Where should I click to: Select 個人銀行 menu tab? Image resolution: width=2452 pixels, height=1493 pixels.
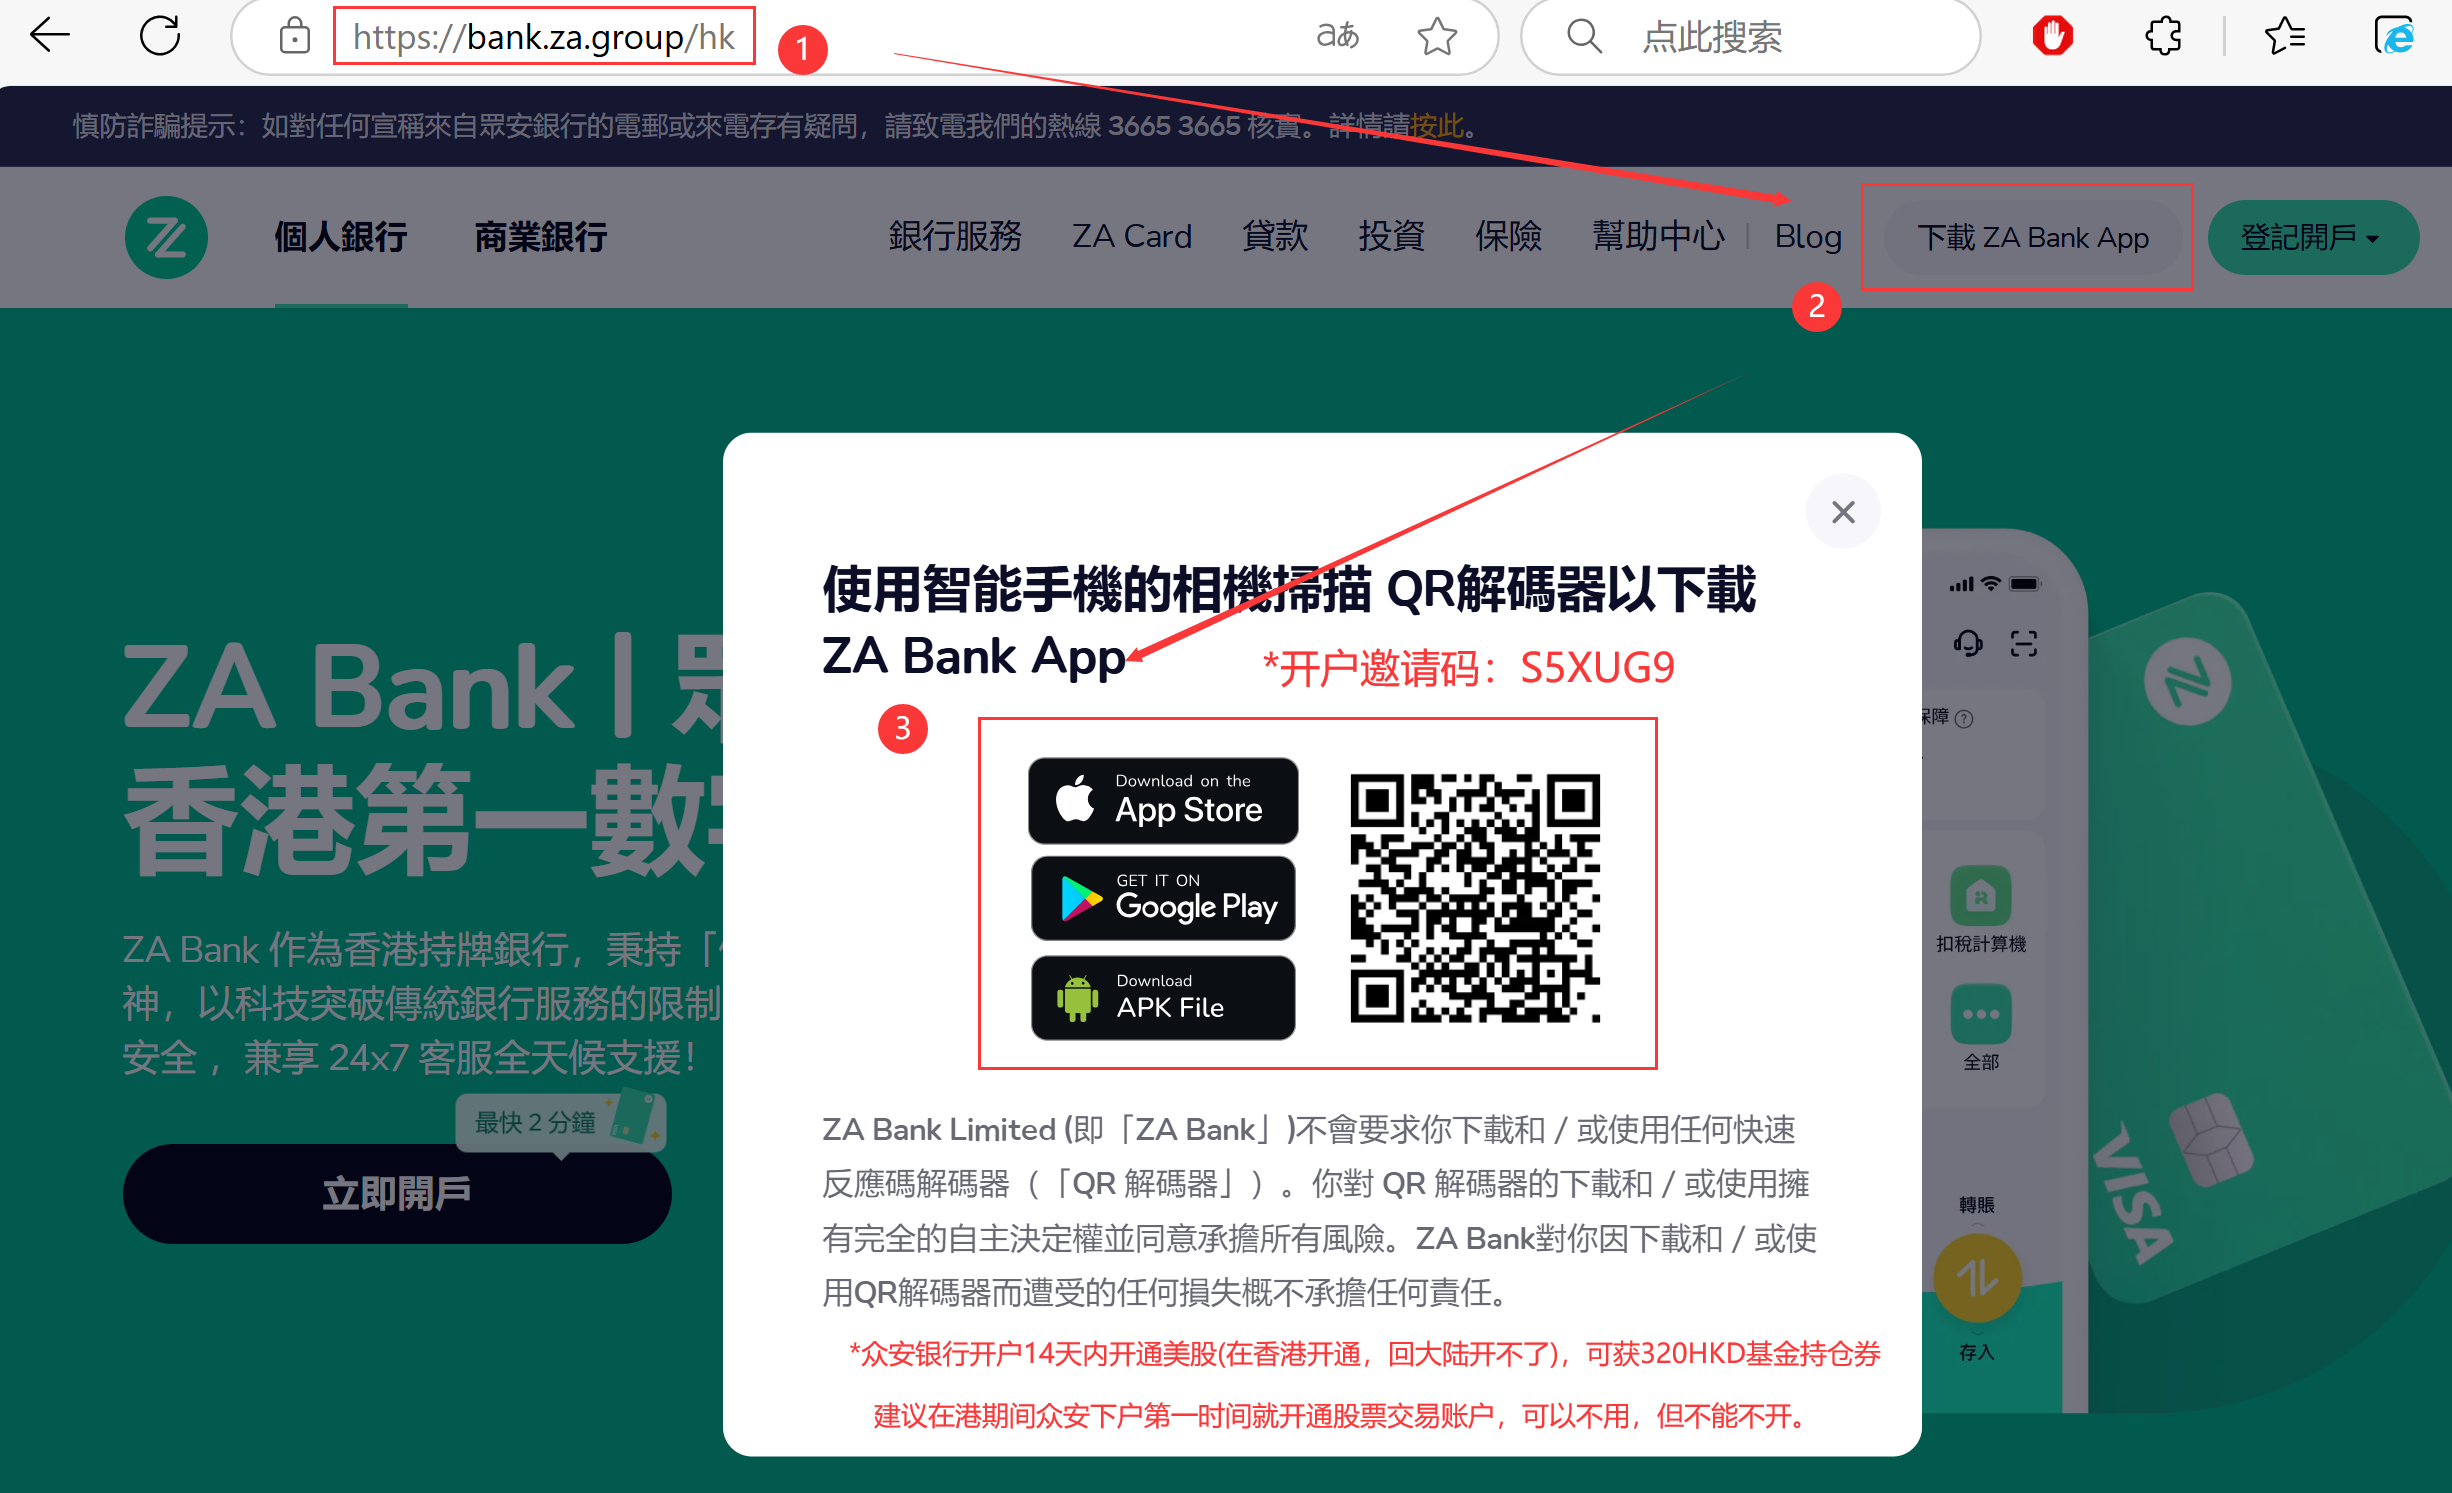(338, 237)
